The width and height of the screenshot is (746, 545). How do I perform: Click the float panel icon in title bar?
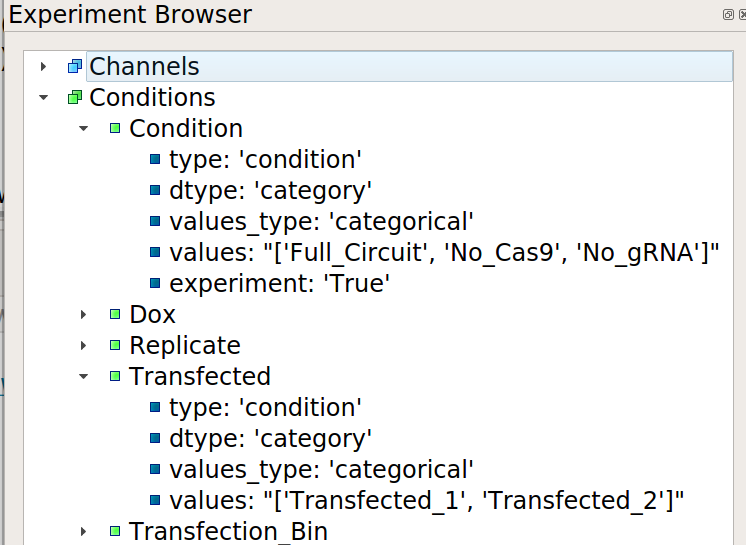coord(727,15)
